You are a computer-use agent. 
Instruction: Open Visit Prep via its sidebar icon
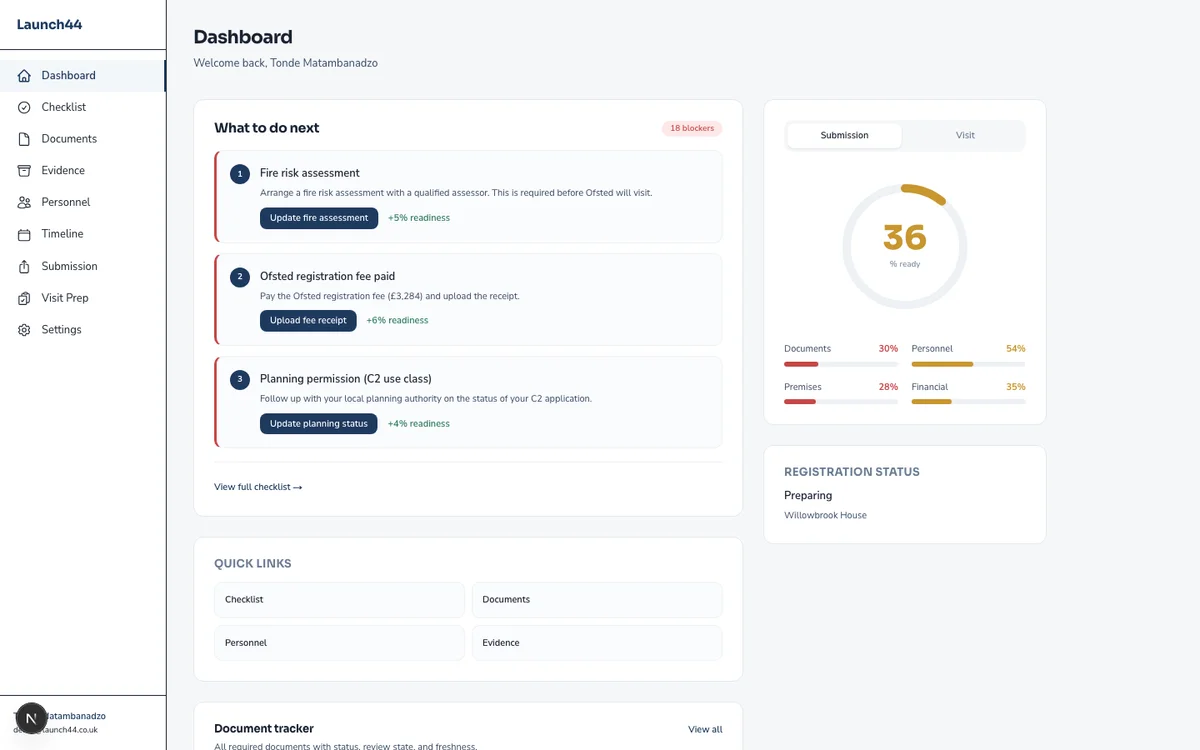23,298
